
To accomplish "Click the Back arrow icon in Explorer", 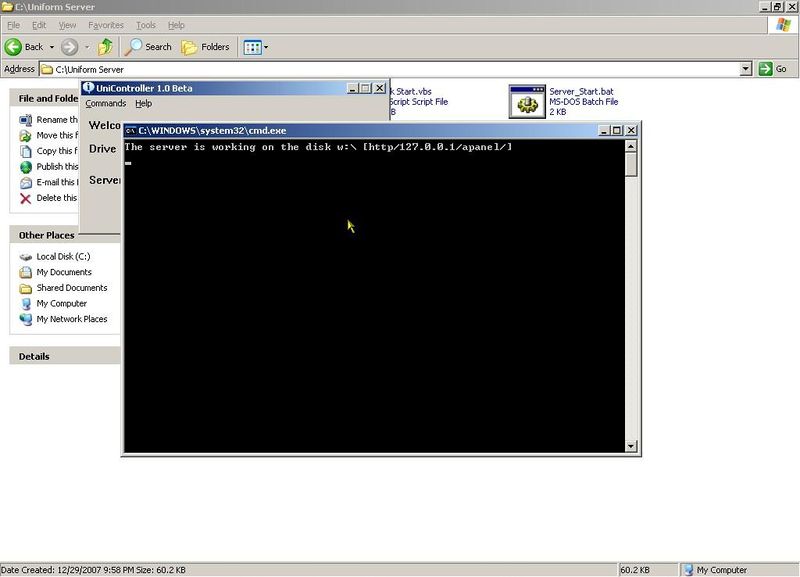I will click(13, 47).
